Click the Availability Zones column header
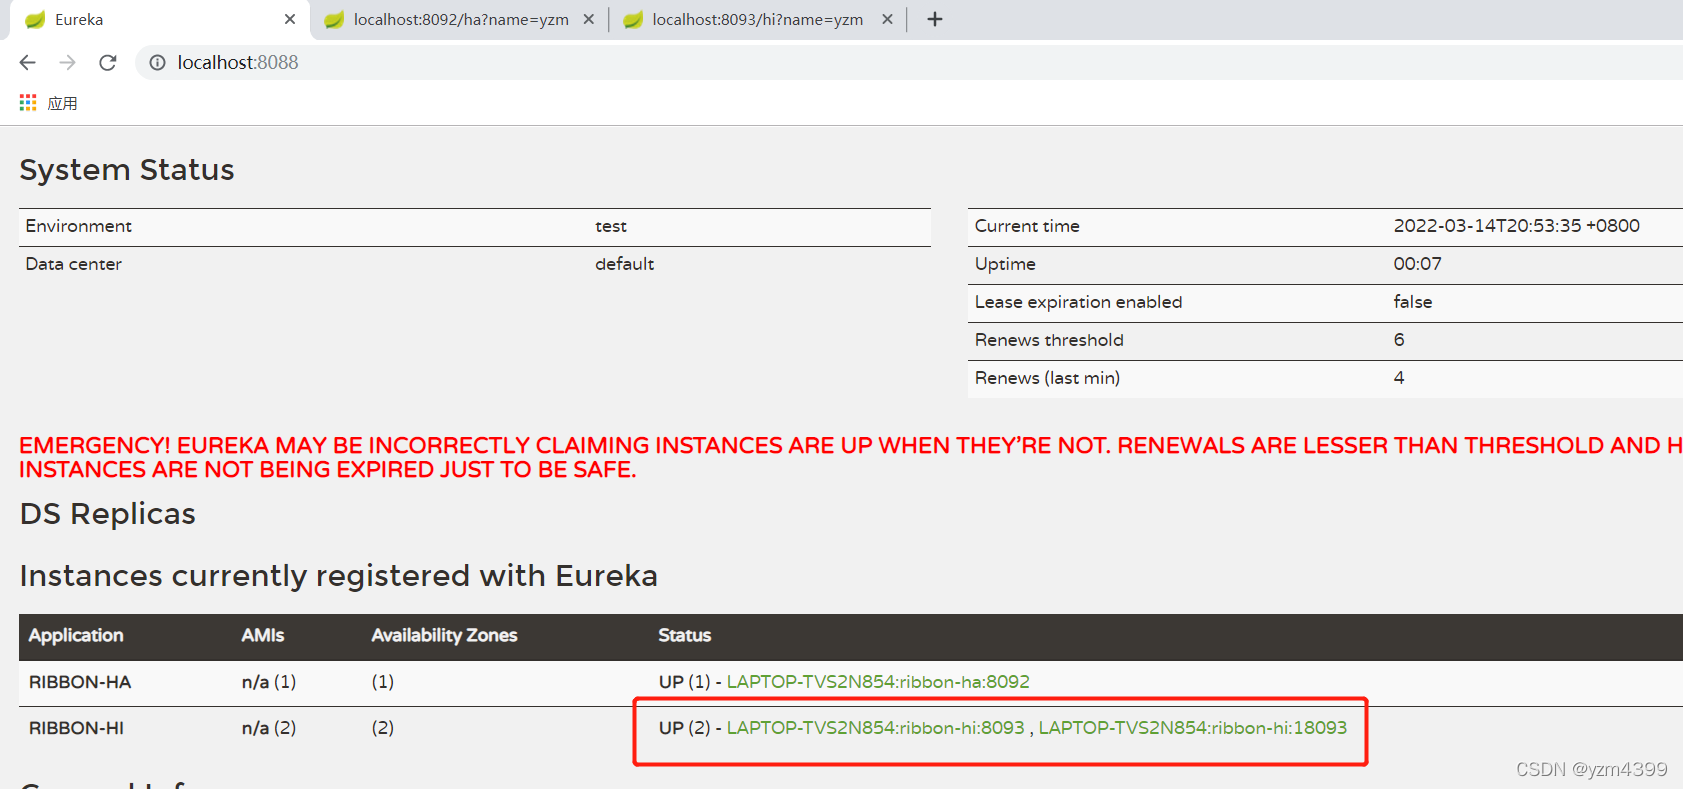This screenshot has width=1683, height=789. [444, 635]
